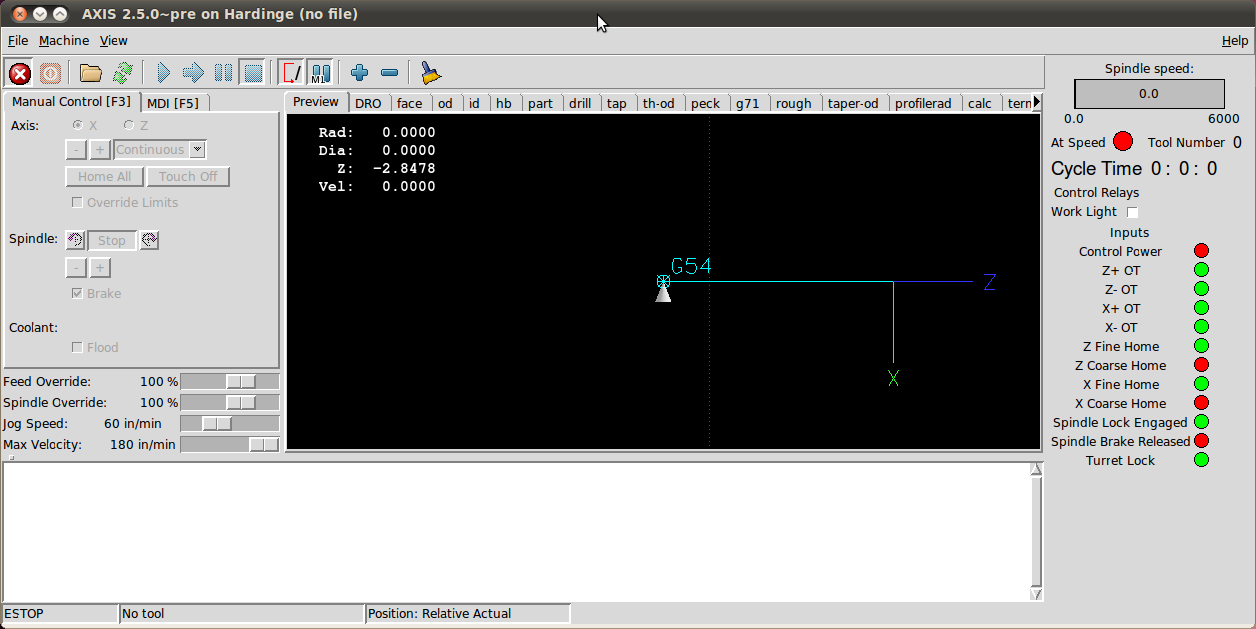Open the th-od tab
This screenshot has height=629, width=1256.
(659, 103)
